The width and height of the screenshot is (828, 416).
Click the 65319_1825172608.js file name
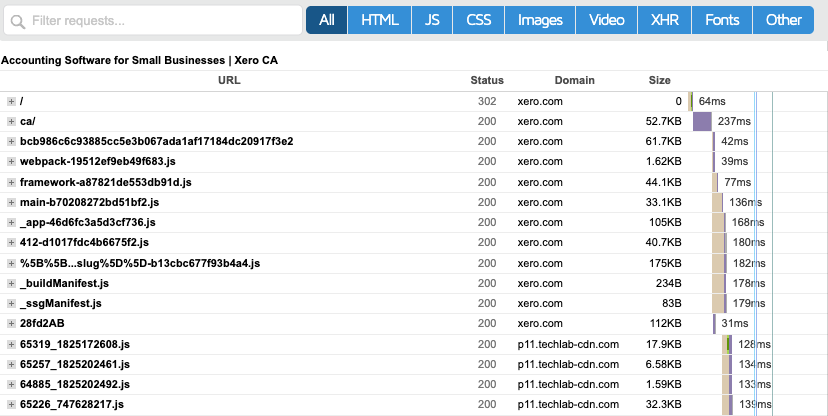[75, 344]
